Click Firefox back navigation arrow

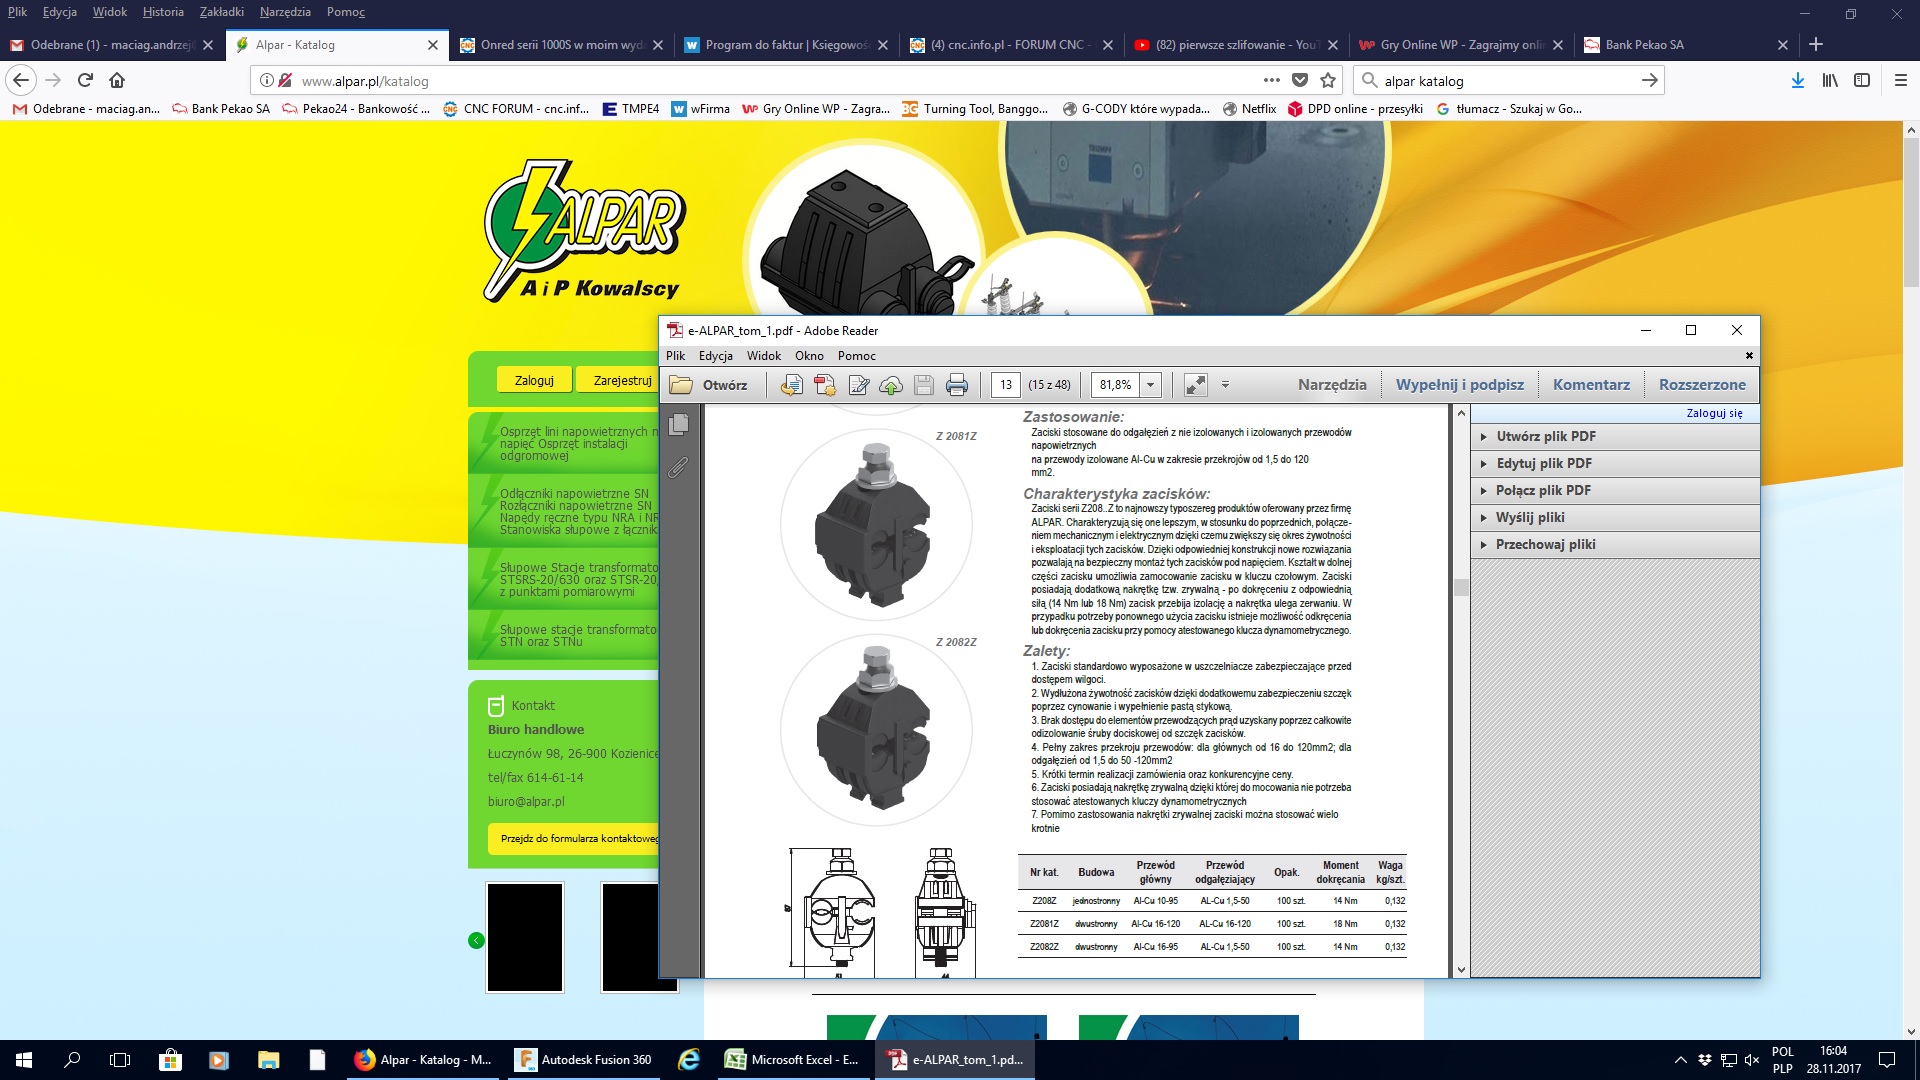(21, 80)
